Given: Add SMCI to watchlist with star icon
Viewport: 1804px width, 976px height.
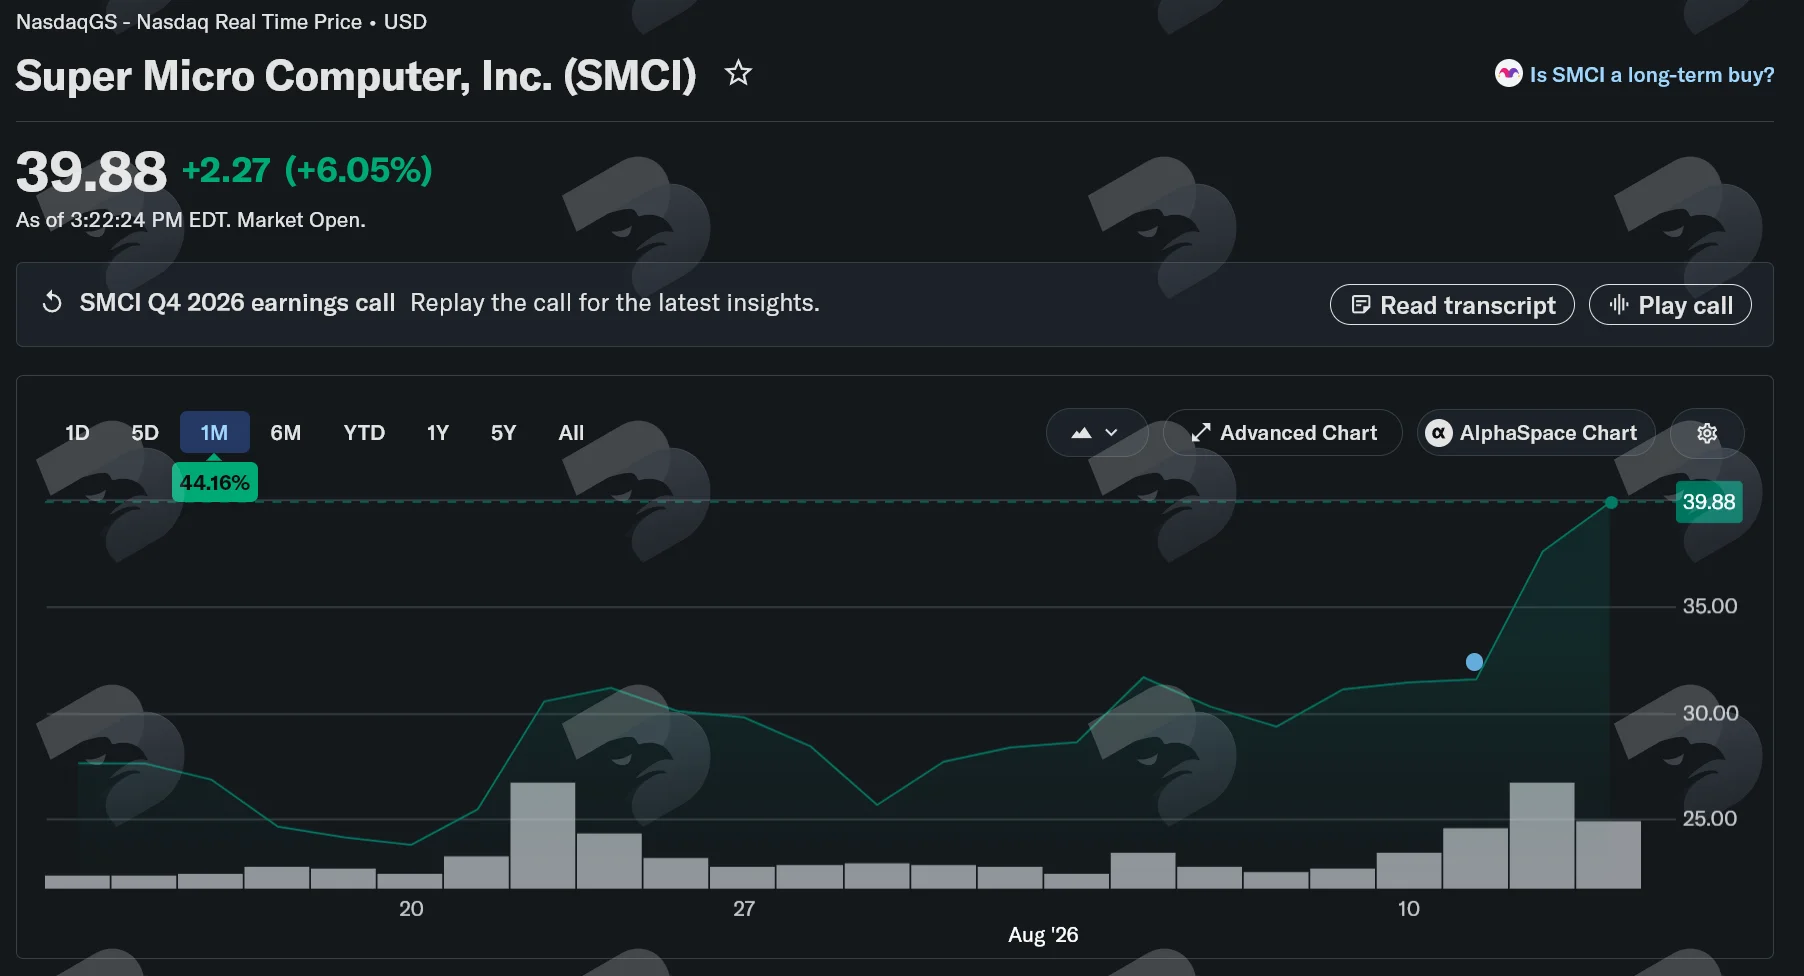Looking at the screenshot, I should pyautogui.click(x=738, y=73).
